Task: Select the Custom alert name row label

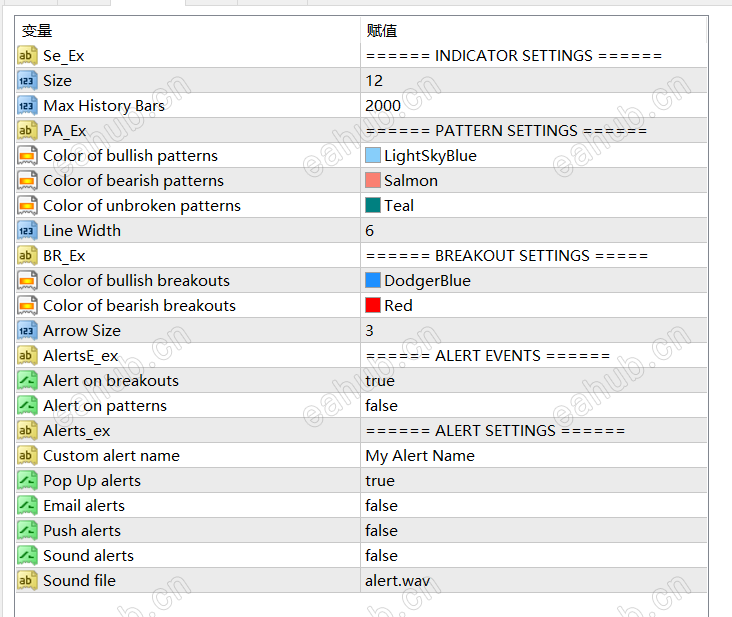Action: click(x=111, y=456)
